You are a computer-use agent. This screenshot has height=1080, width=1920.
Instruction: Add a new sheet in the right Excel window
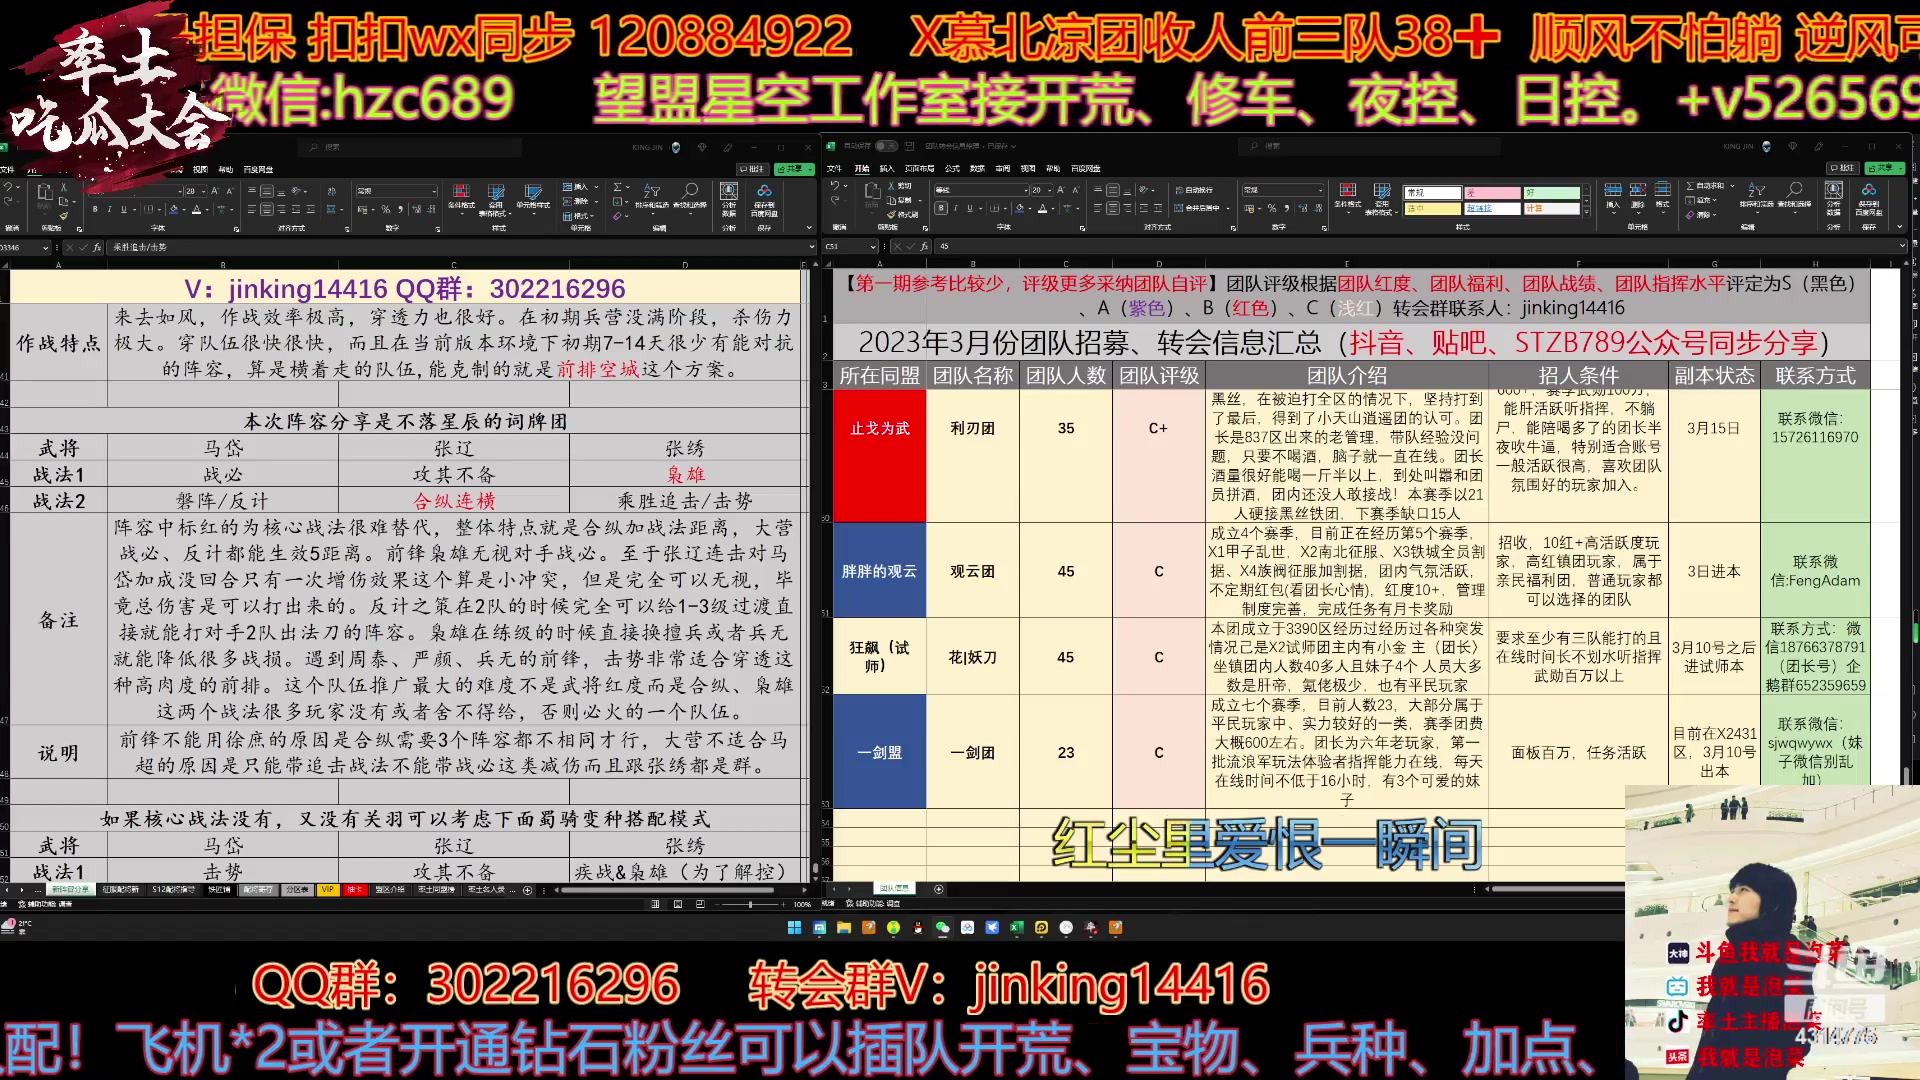click(x=938, y=888)
